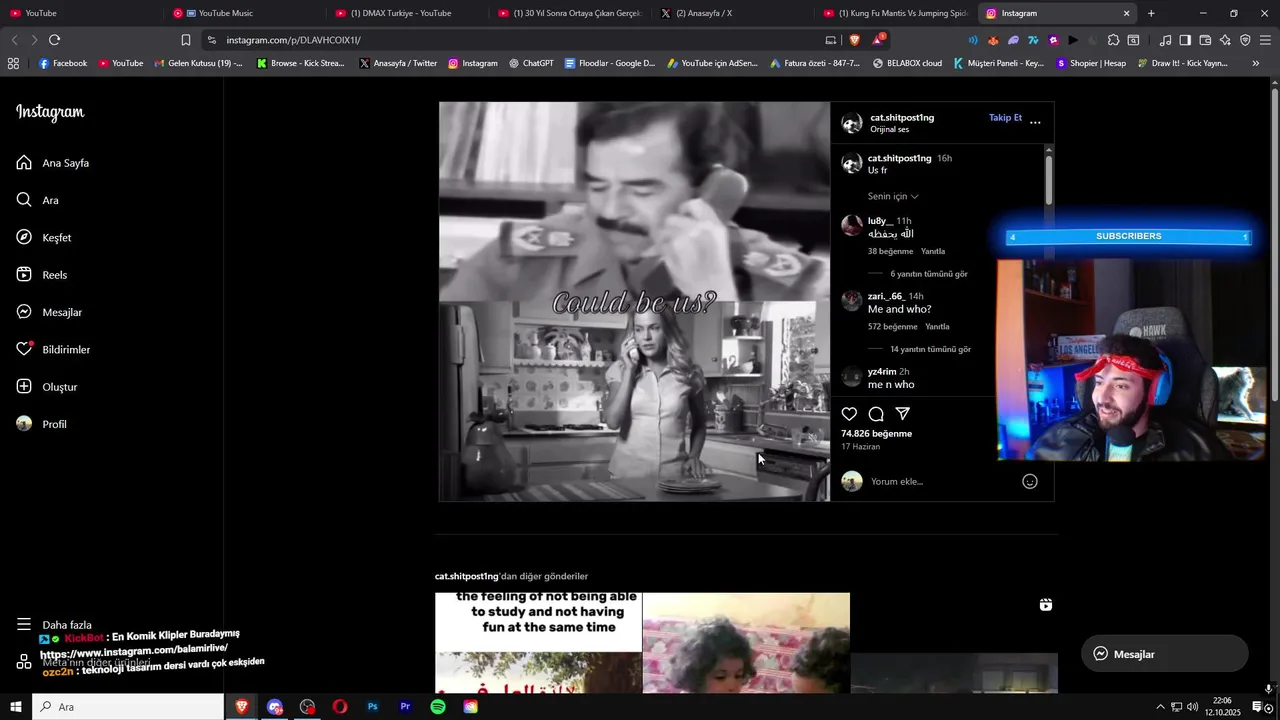The height and width of the screenshot is (720, 1280).
Task: Open cat.shitpost1ng profile from post header
Action: click(902, 118)
